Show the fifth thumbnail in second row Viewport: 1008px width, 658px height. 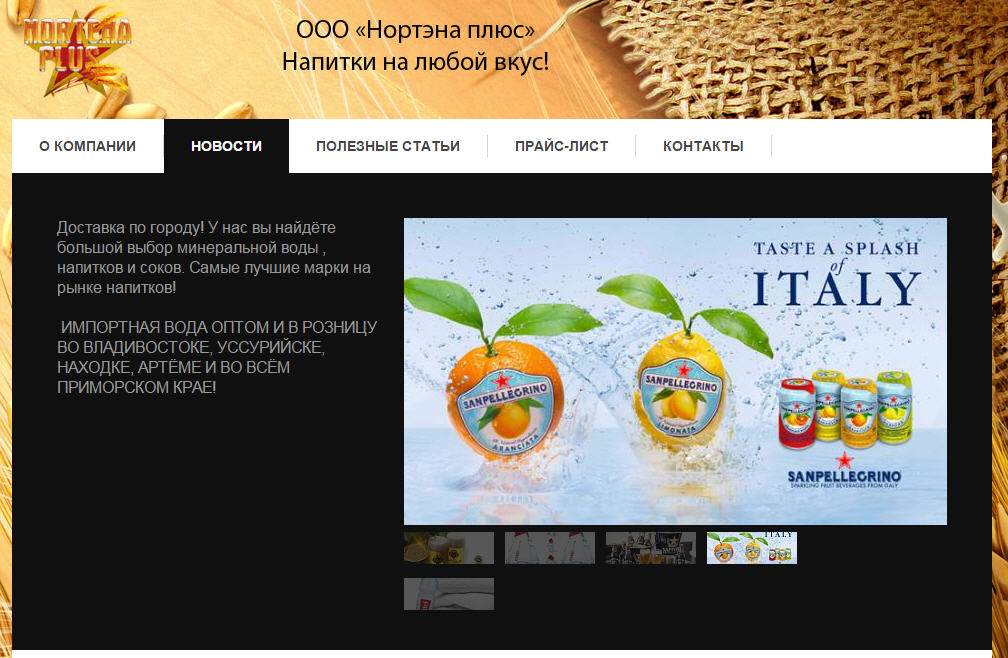449,594
